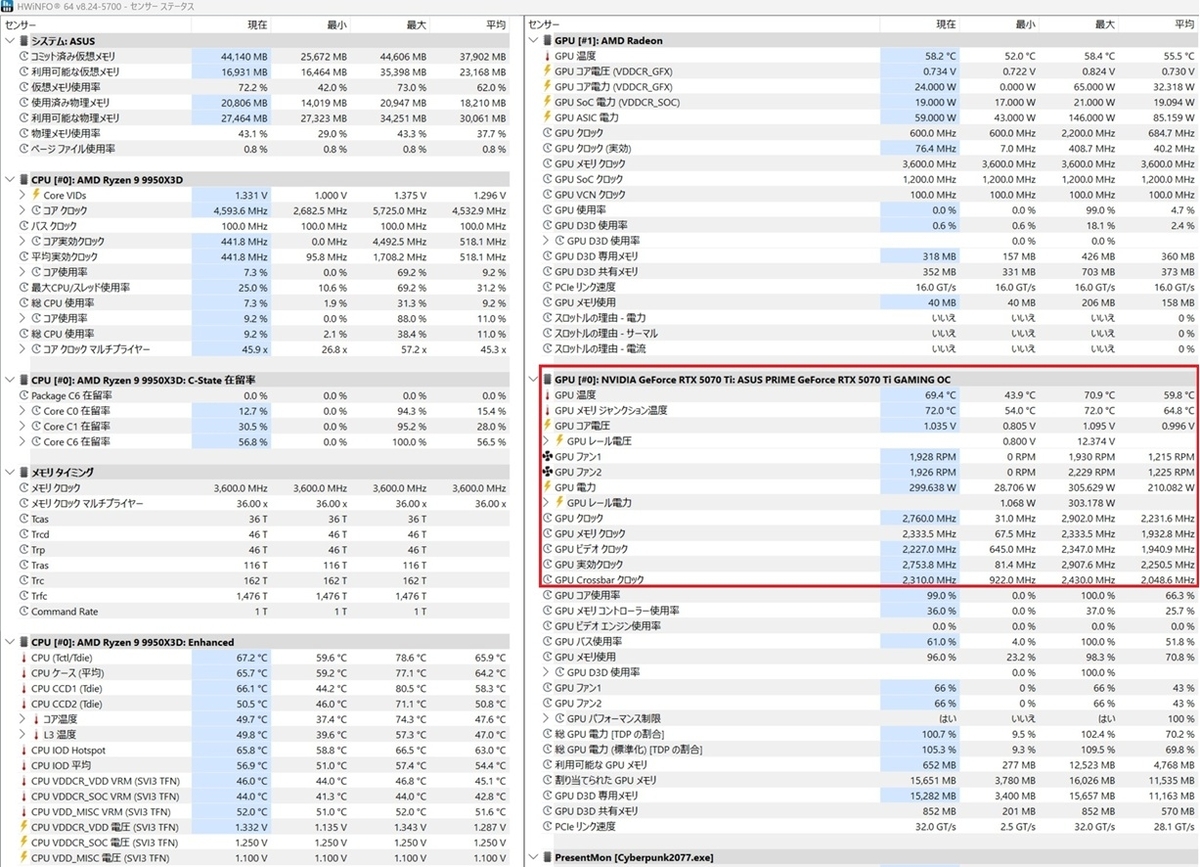This screenshot has width=1200, height=867.
Task: Expand the GPU レール電力 row
Action: (545, 503)
